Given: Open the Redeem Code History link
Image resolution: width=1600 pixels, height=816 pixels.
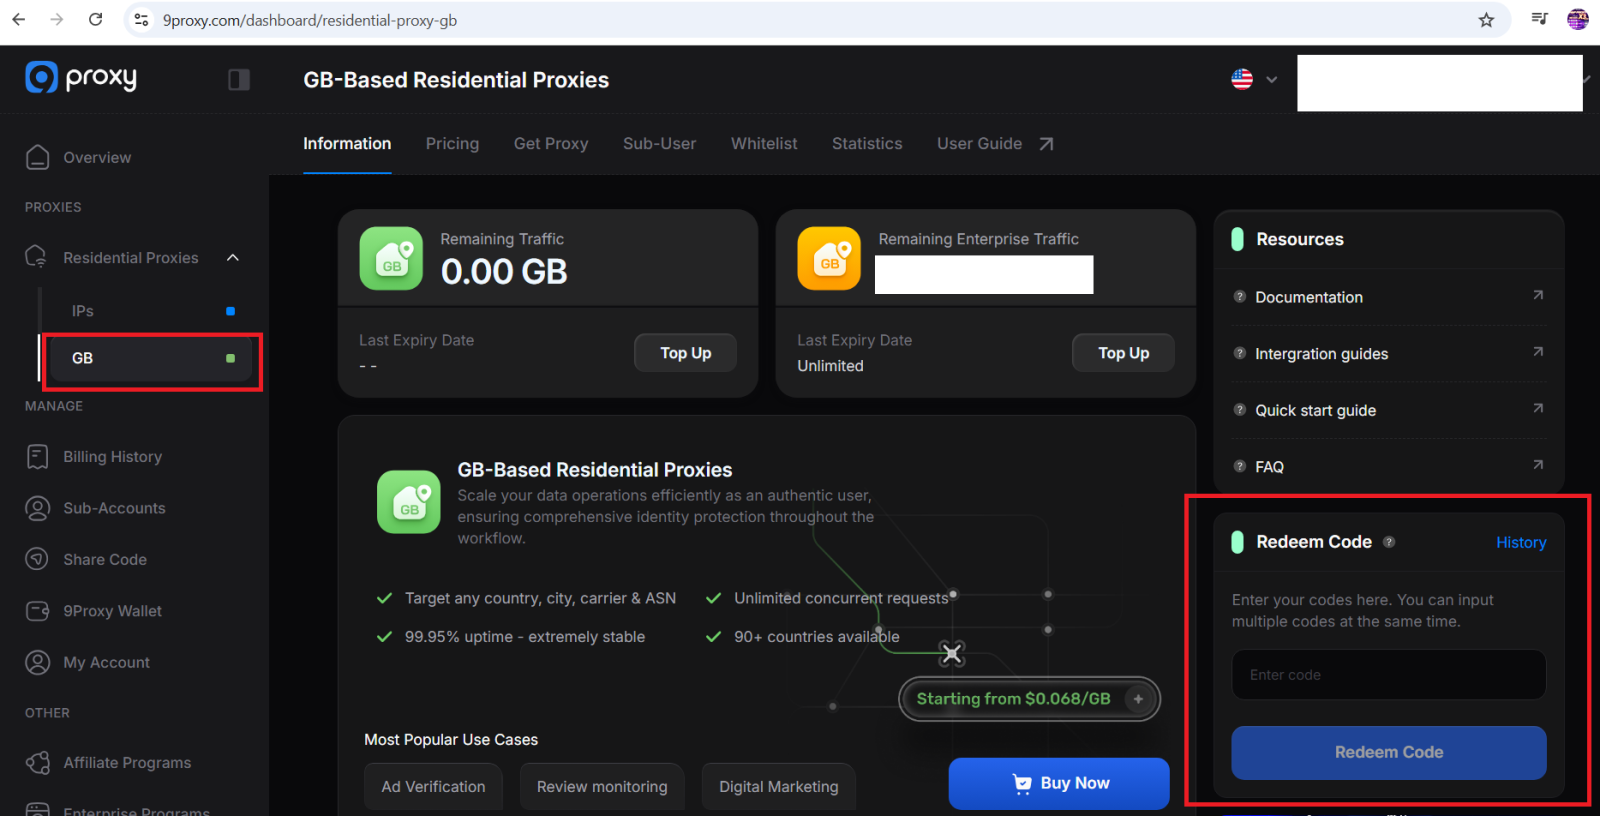Looking at the screenshot, I should pyautogui.click(x=1520, y=543).
